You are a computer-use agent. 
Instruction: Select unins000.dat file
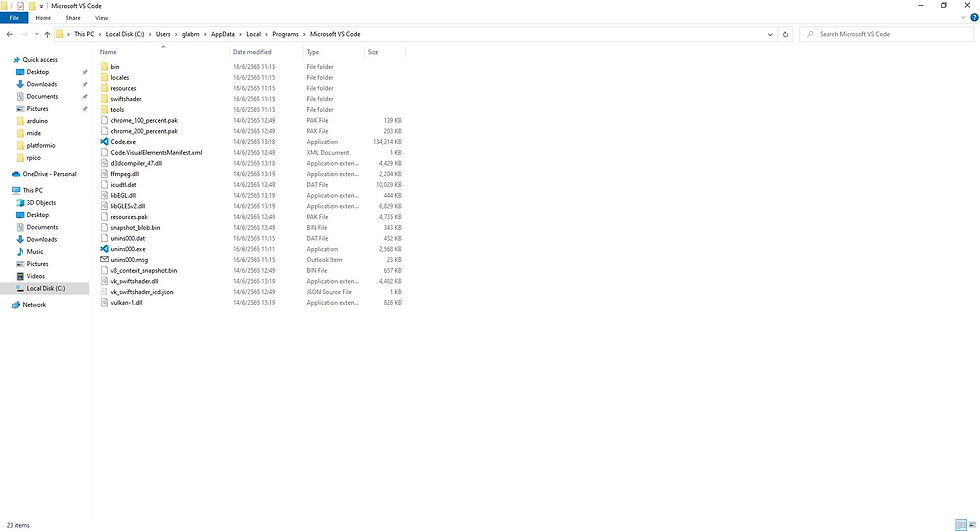coord(128,238)
